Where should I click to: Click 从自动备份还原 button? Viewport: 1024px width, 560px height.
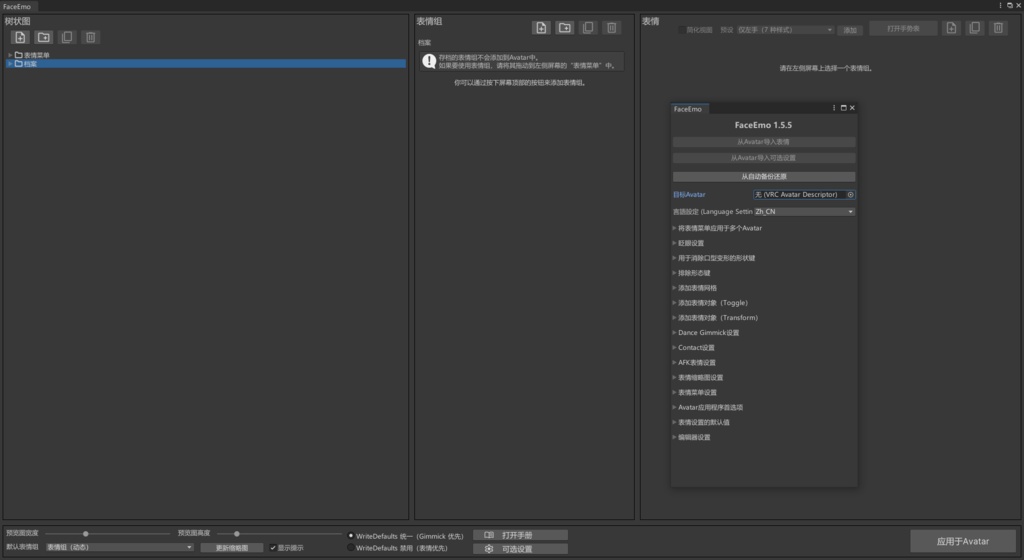(764, 177)
